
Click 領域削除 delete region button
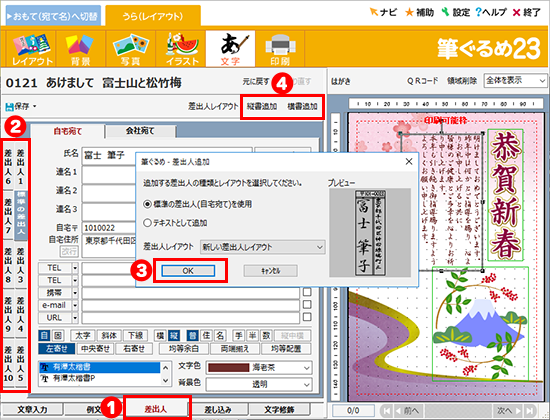(462, 81)
